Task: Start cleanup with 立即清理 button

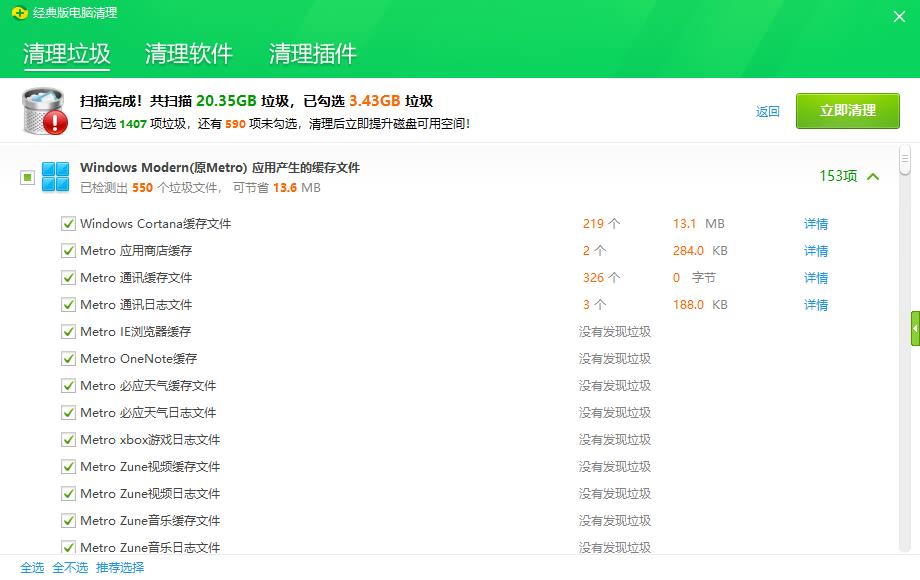Action: pyautogui.click(x=848, y=111)
